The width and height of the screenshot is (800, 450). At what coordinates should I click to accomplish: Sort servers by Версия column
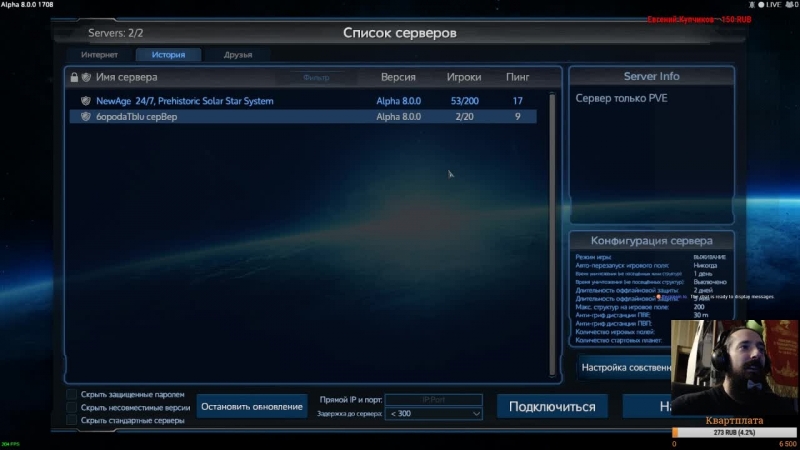pyautogui.click(x=398, y=77)
